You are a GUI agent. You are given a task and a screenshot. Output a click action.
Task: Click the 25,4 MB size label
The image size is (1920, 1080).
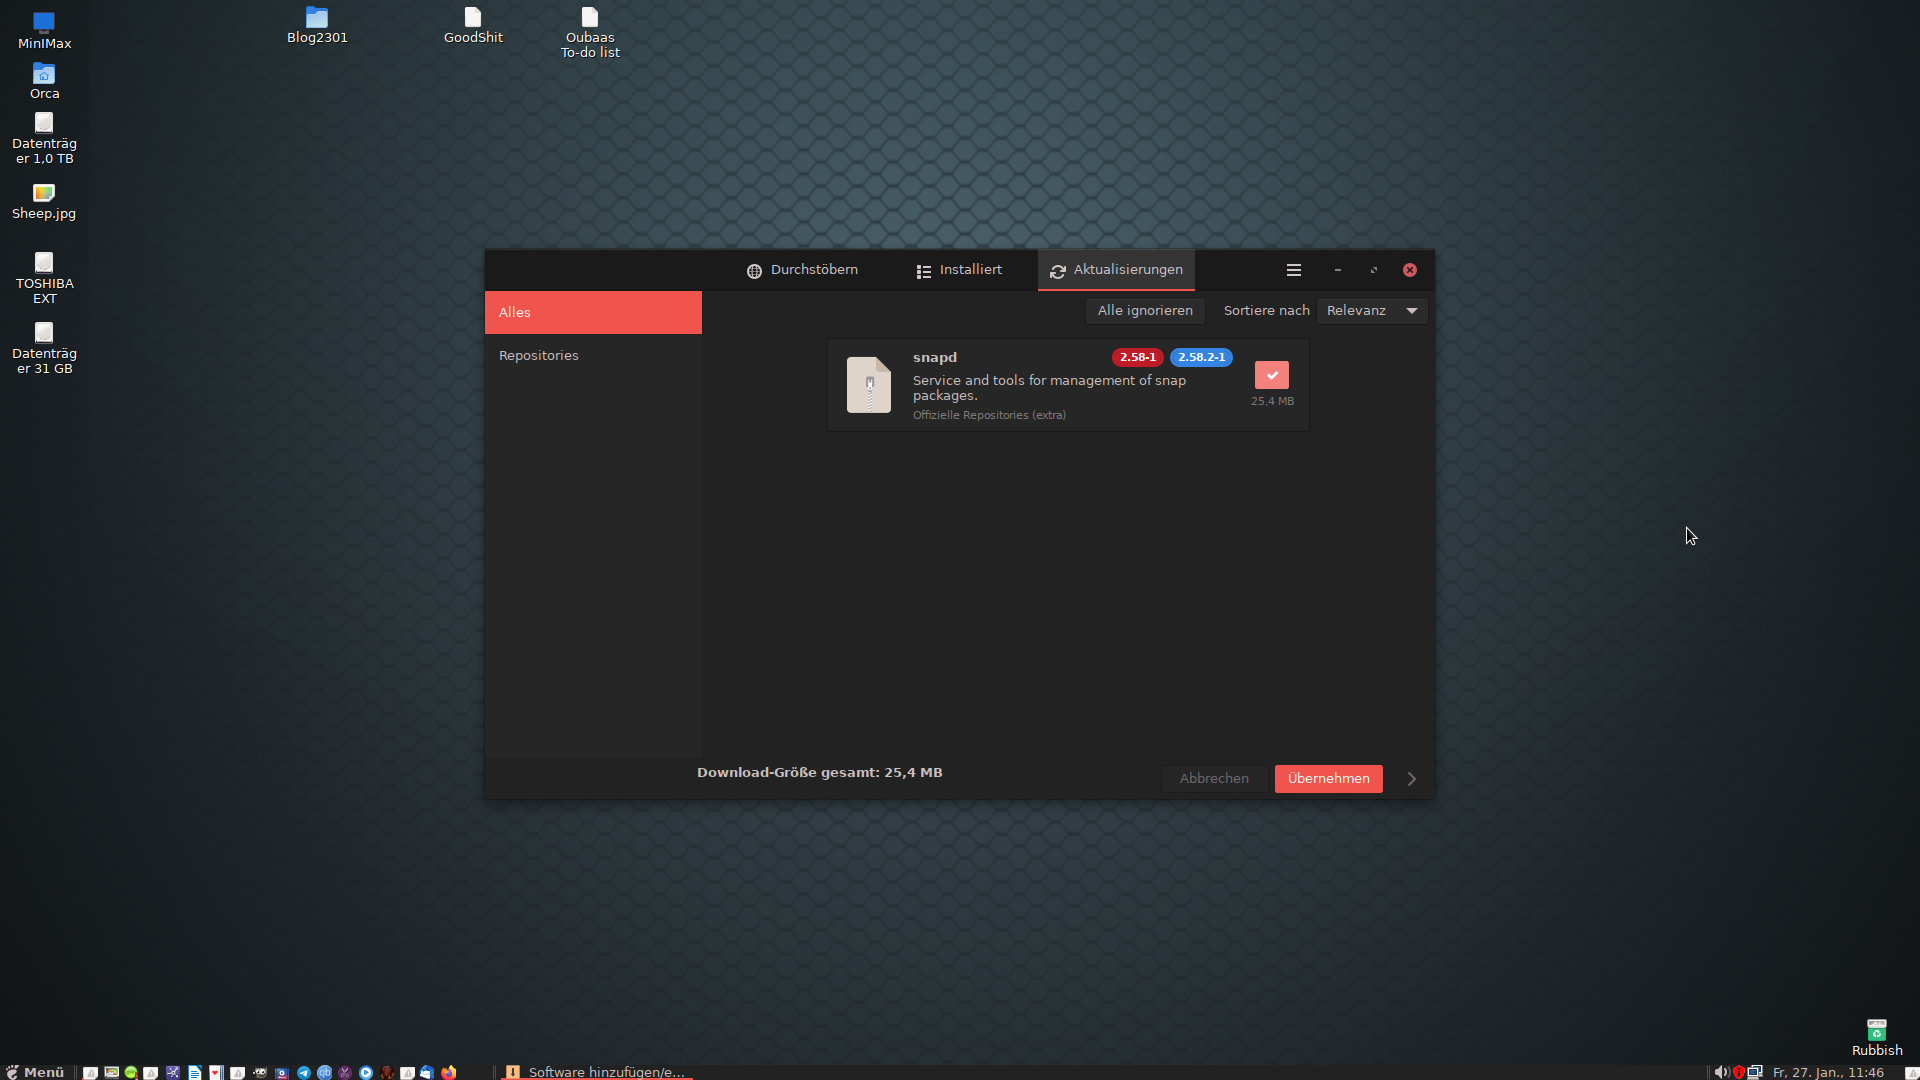1272,401
